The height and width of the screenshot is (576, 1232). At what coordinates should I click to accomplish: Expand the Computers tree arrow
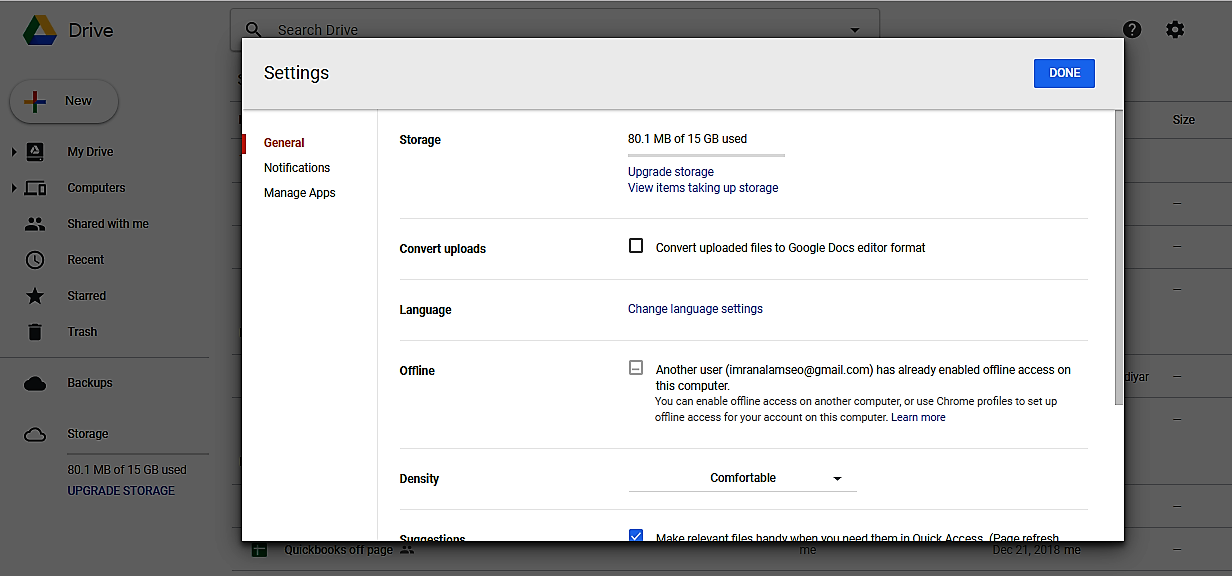pyautogui.click(x=14, y=188)
